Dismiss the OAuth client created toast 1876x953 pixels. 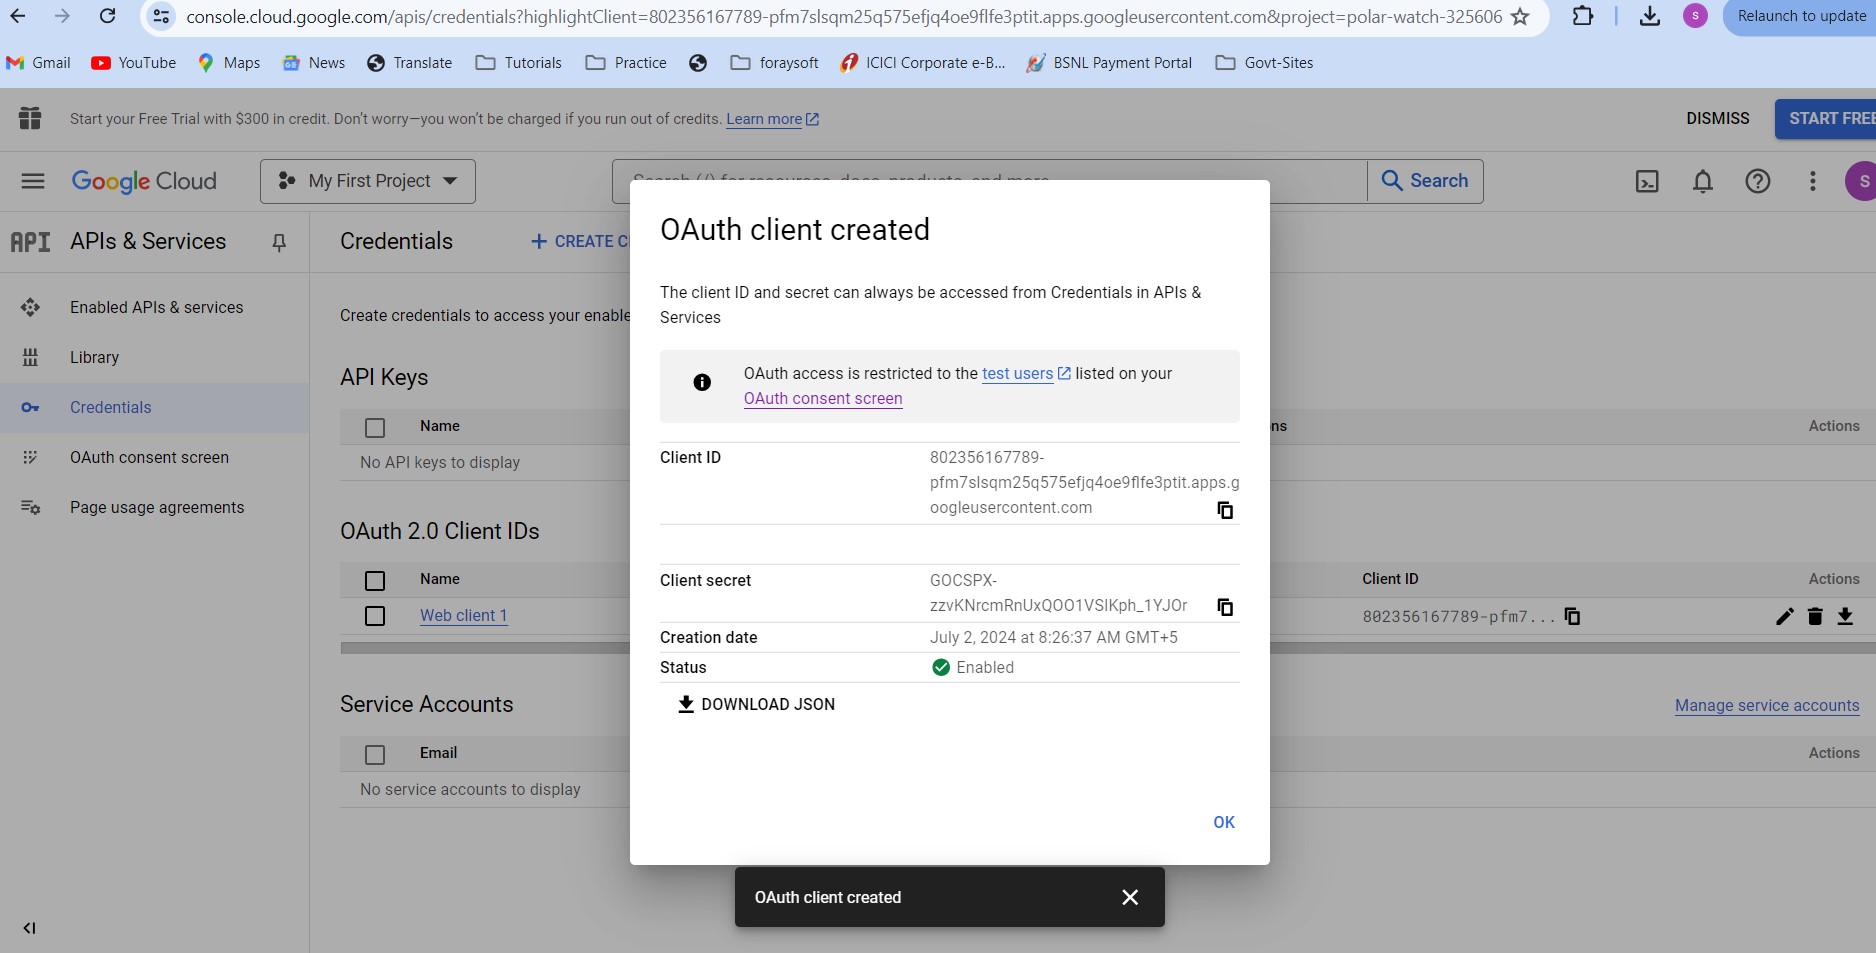(x=1130, y=897)
